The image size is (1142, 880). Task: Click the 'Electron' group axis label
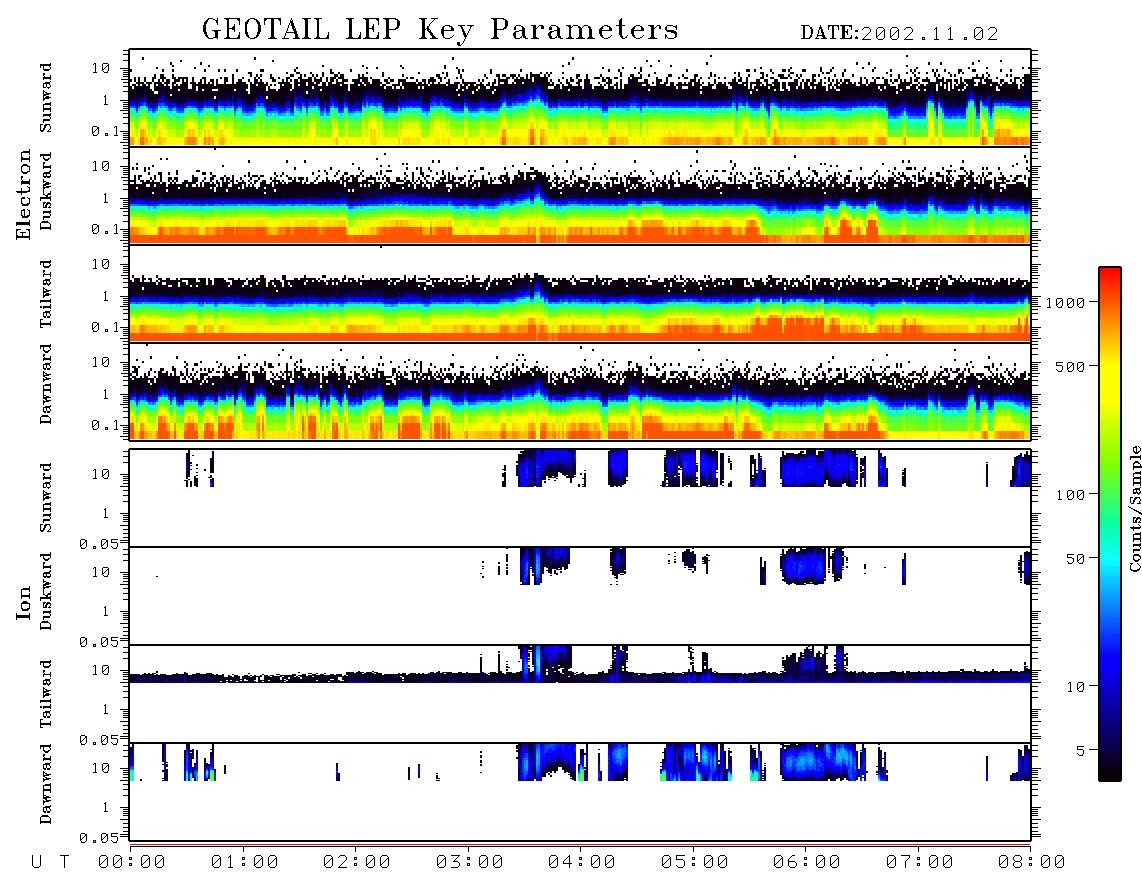[24, 194]
